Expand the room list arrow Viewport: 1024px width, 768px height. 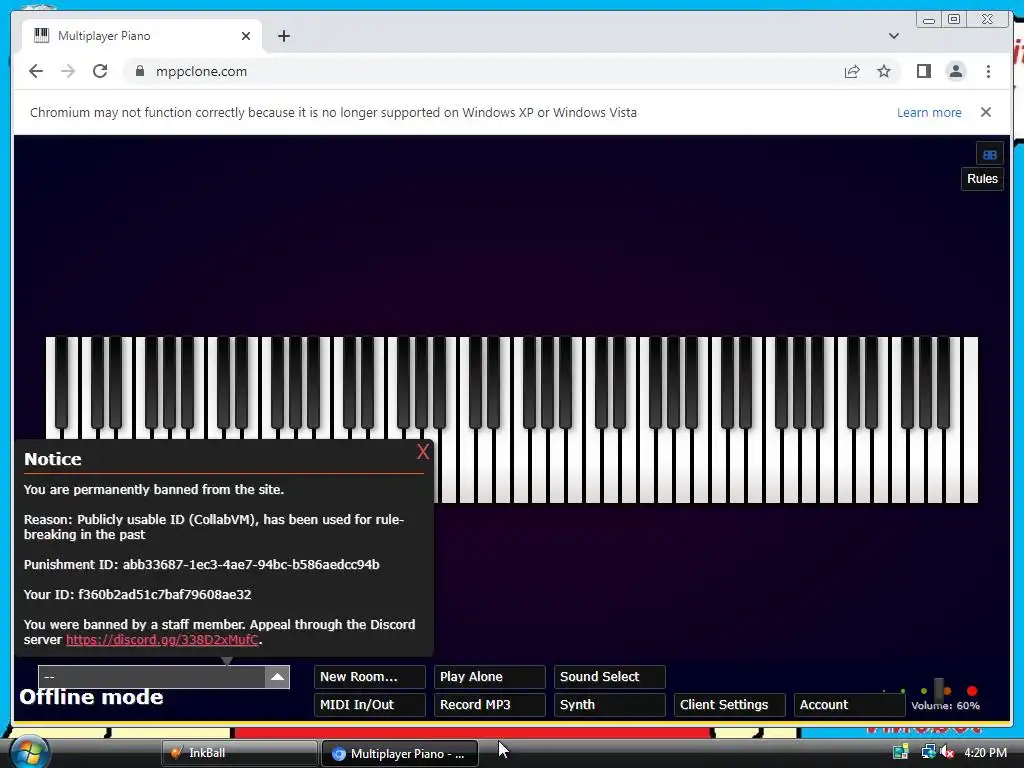point(277,677)
